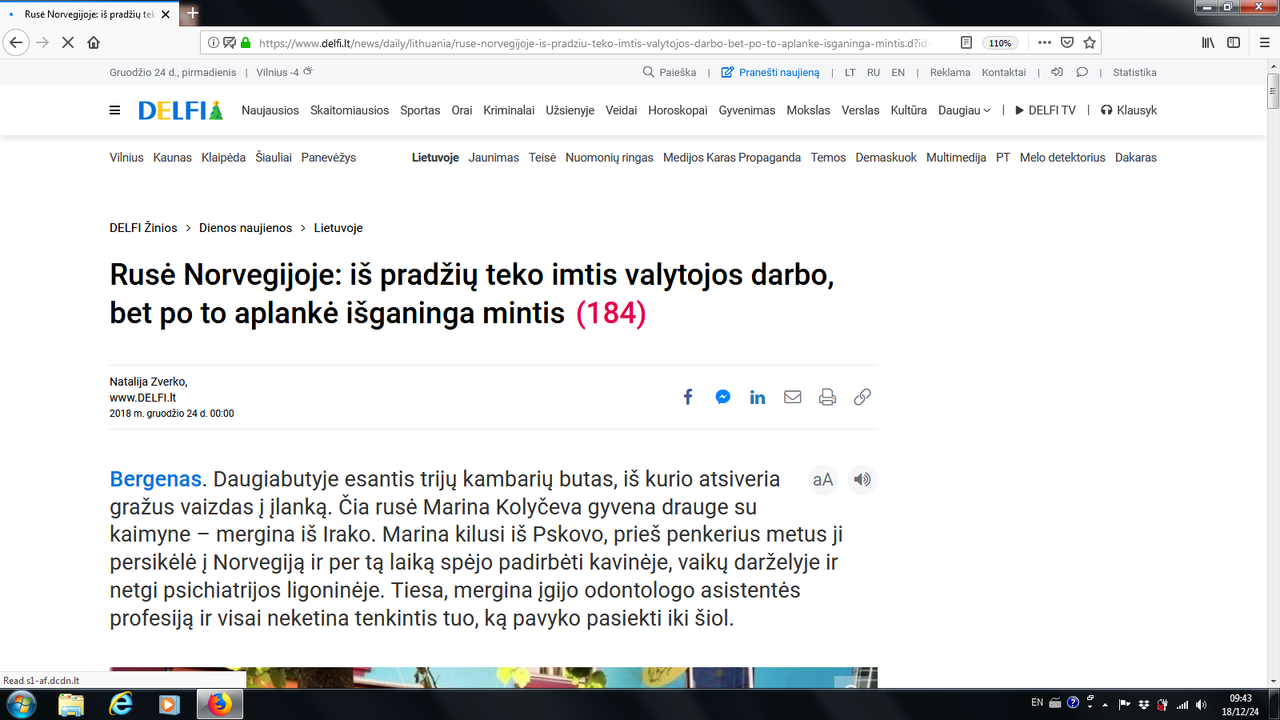
Task: Open Kriminalai section
Action: [x=509, y=111]
